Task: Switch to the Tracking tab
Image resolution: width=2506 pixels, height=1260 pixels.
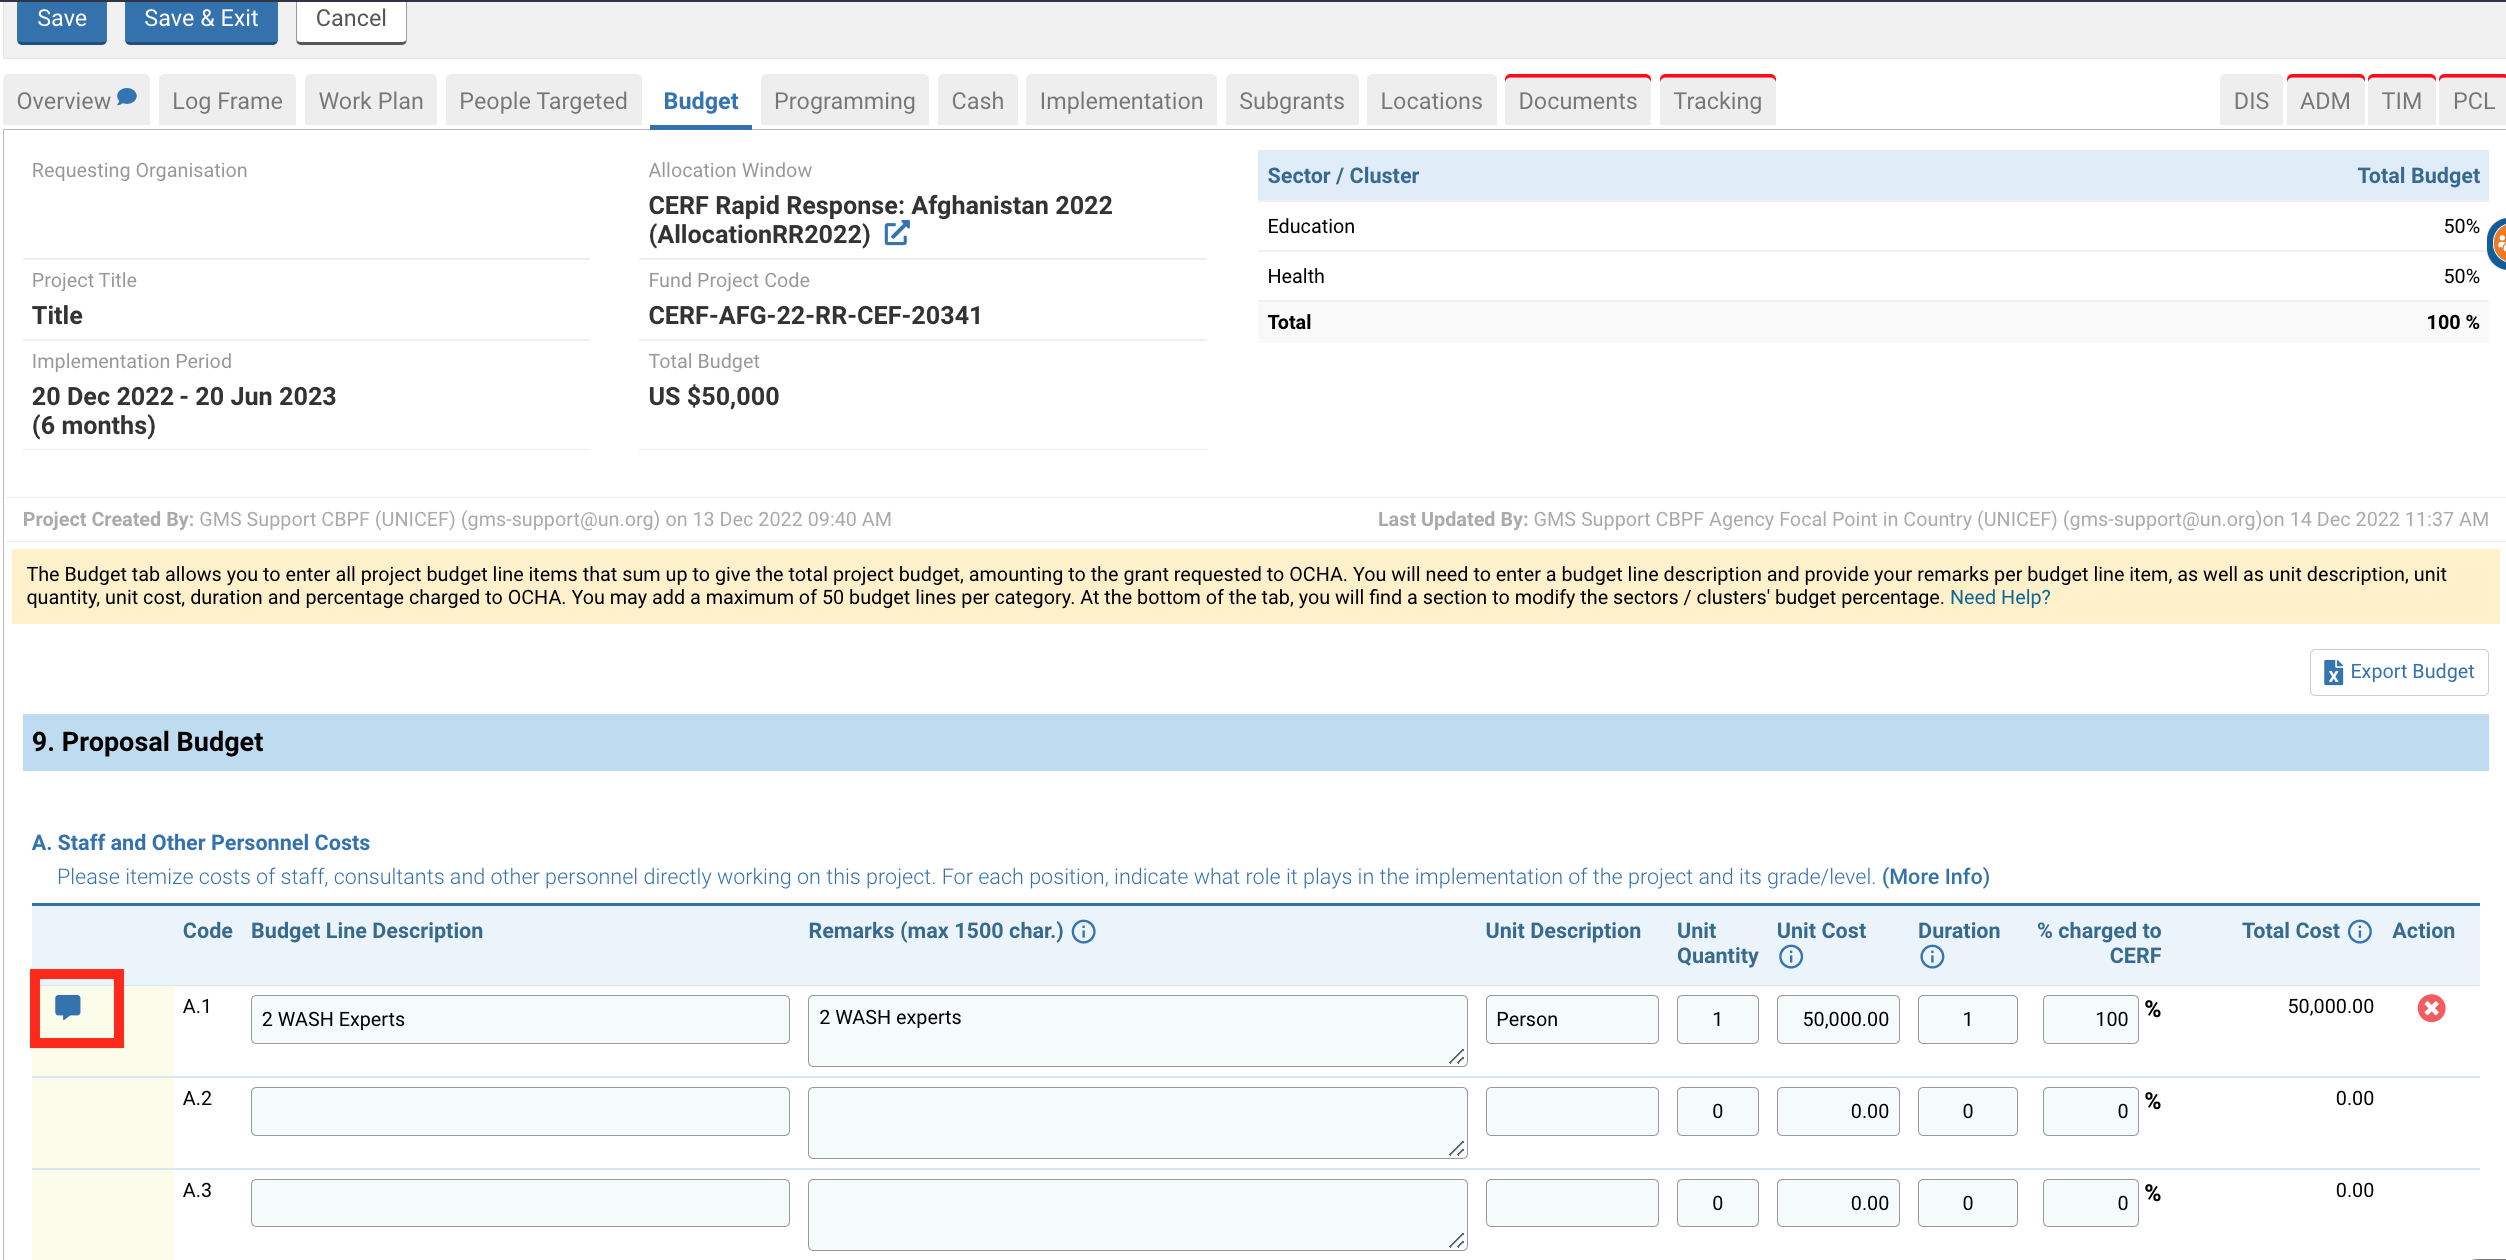Action: 1718,101
